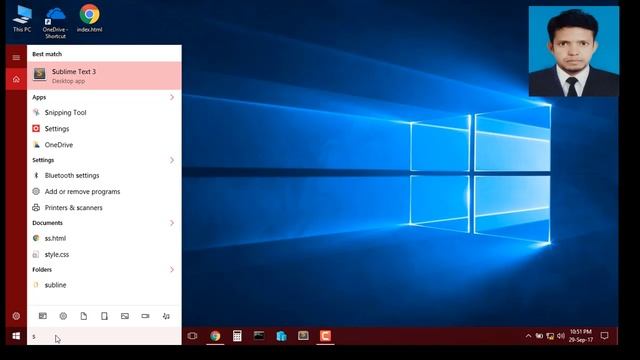
Task: Select the Home icon in search sidebar
Action: 16,79
